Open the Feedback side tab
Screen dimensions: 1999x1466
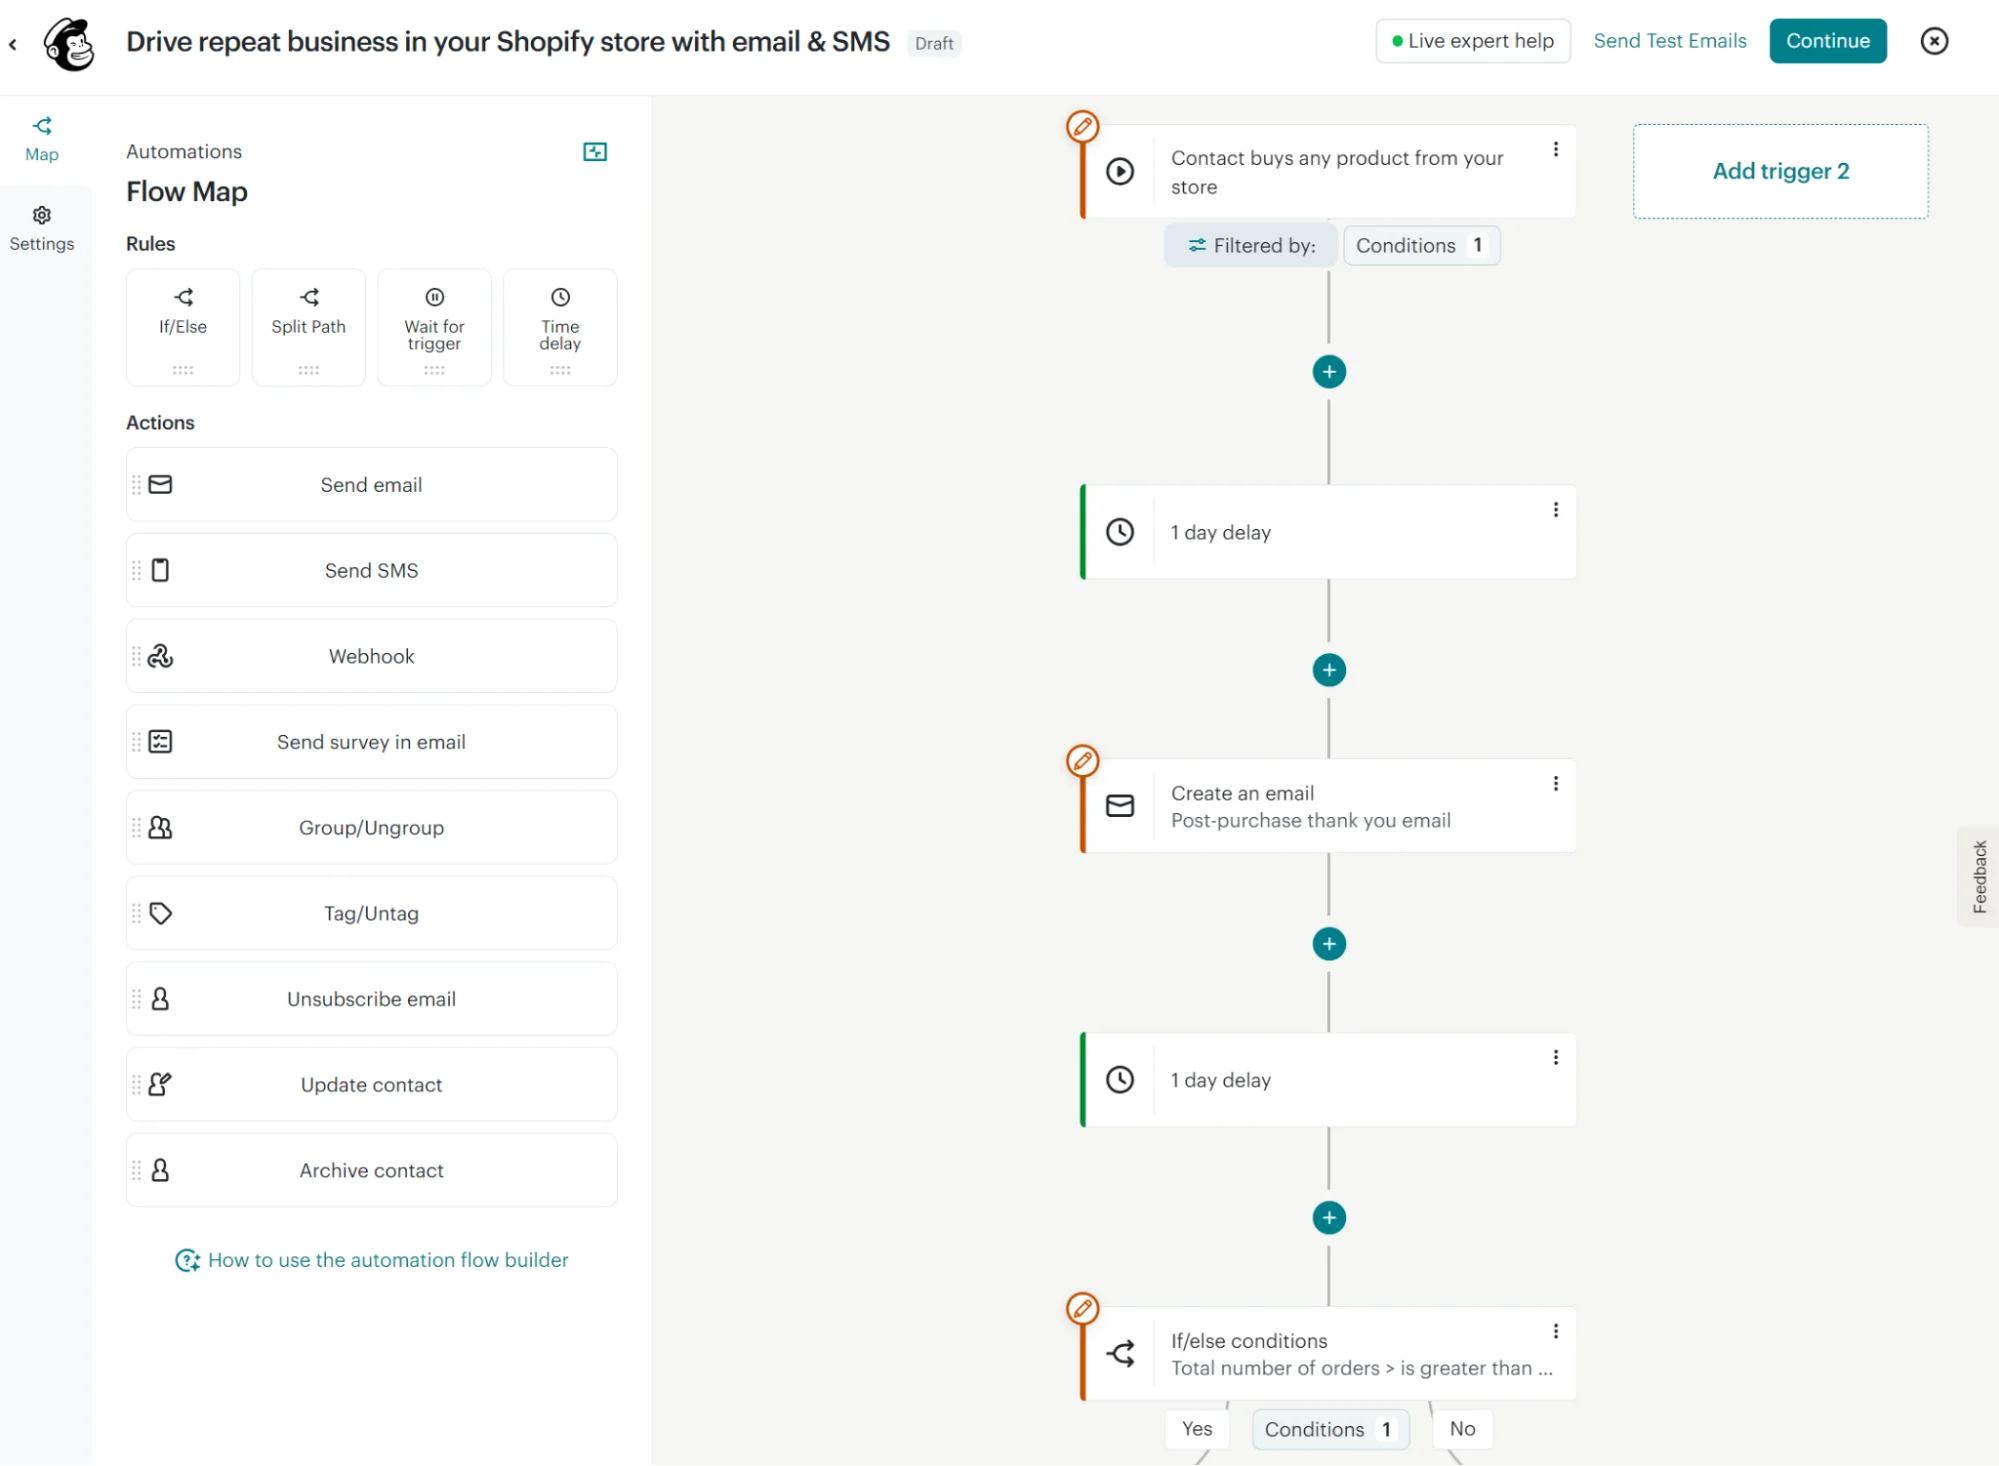[x=1979, y=877]
